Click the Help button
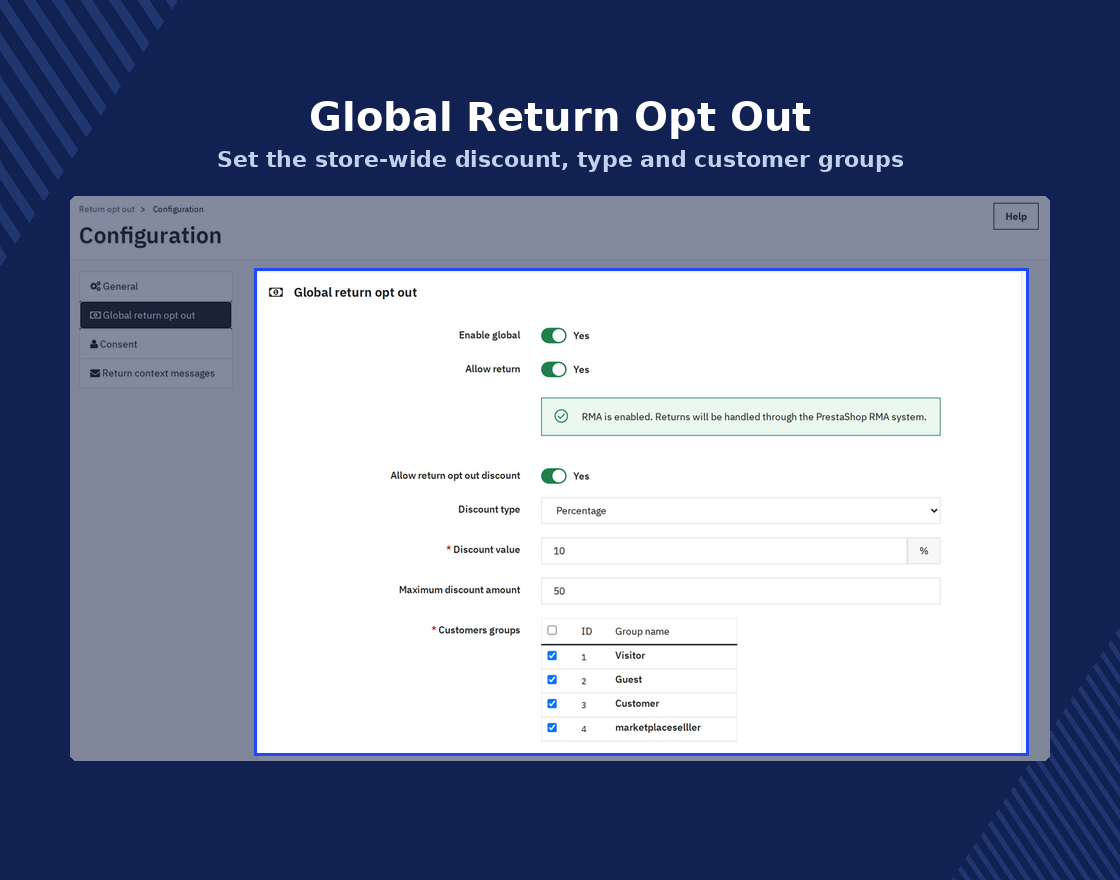 tap(1016, 216)
